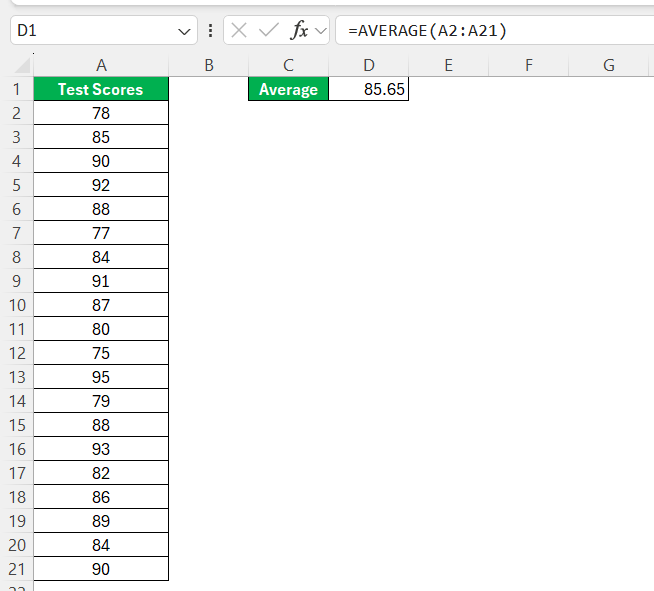Select cell A4 containing 90
This screenshot has width=654, height=591.
pyautogui.click(x=101, y=161)
